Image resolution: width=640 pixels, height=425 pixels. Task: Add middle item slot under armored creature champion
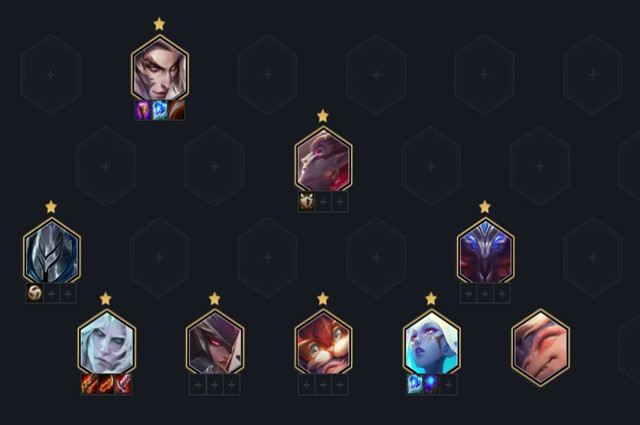(485, 294)
